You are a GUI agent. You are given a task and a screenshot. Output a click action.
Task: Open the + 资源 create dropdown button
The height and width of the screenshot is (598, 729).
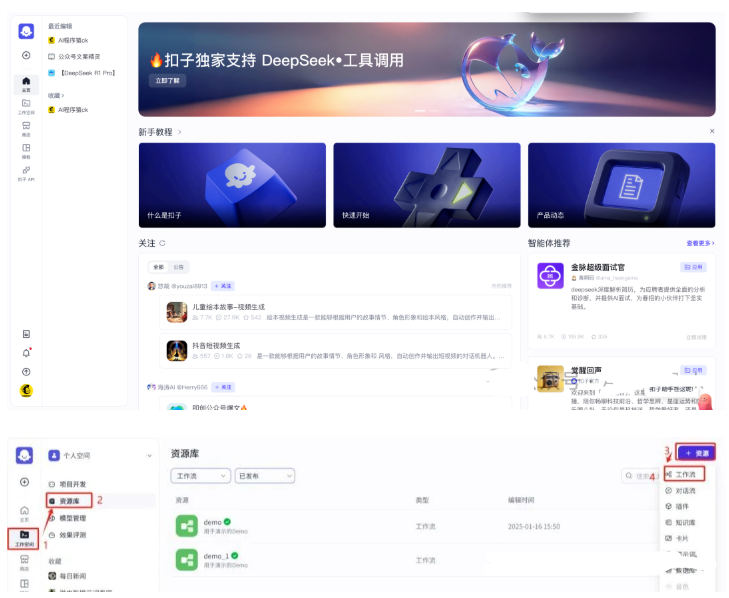(x=696, y=453)
